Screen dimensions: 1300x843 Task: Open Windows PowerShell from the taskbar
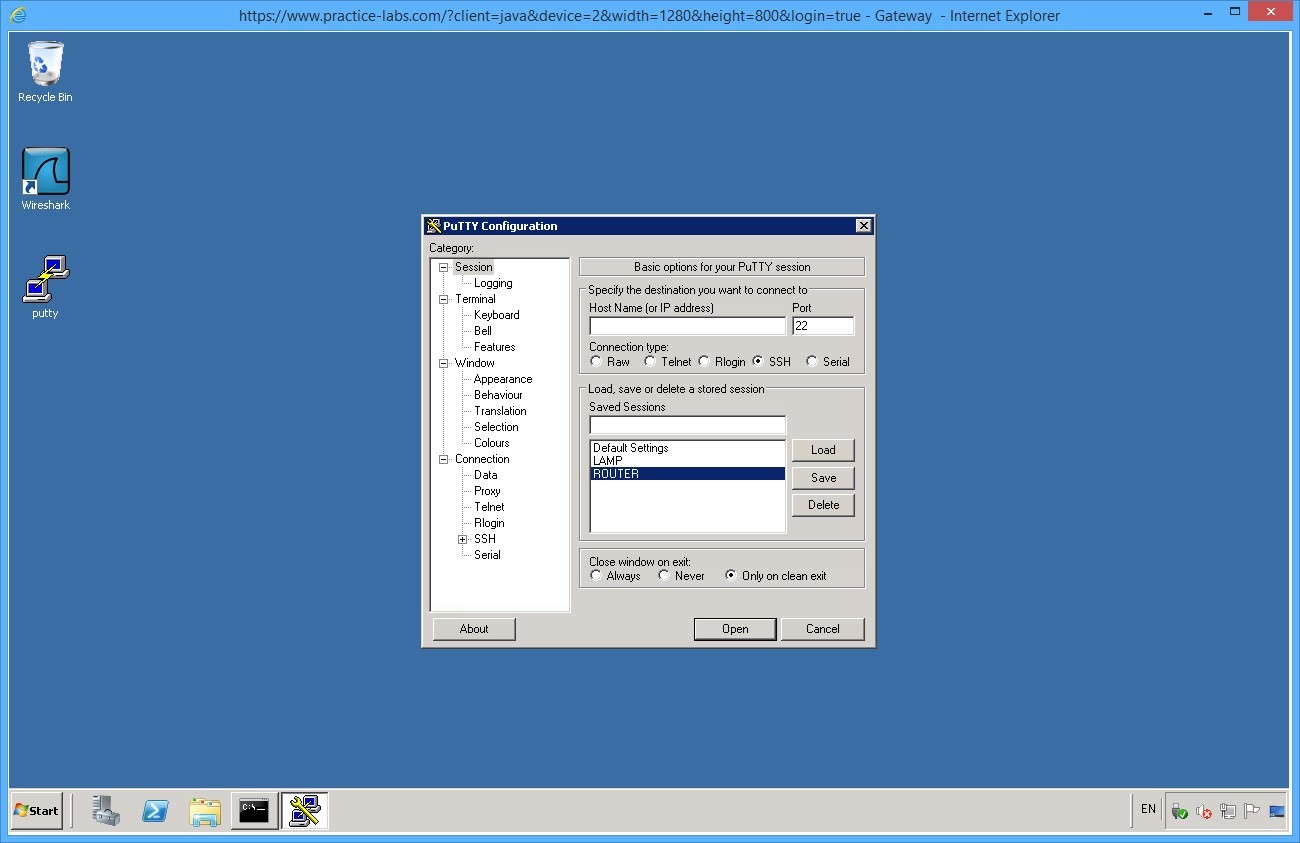pos(155,811)
